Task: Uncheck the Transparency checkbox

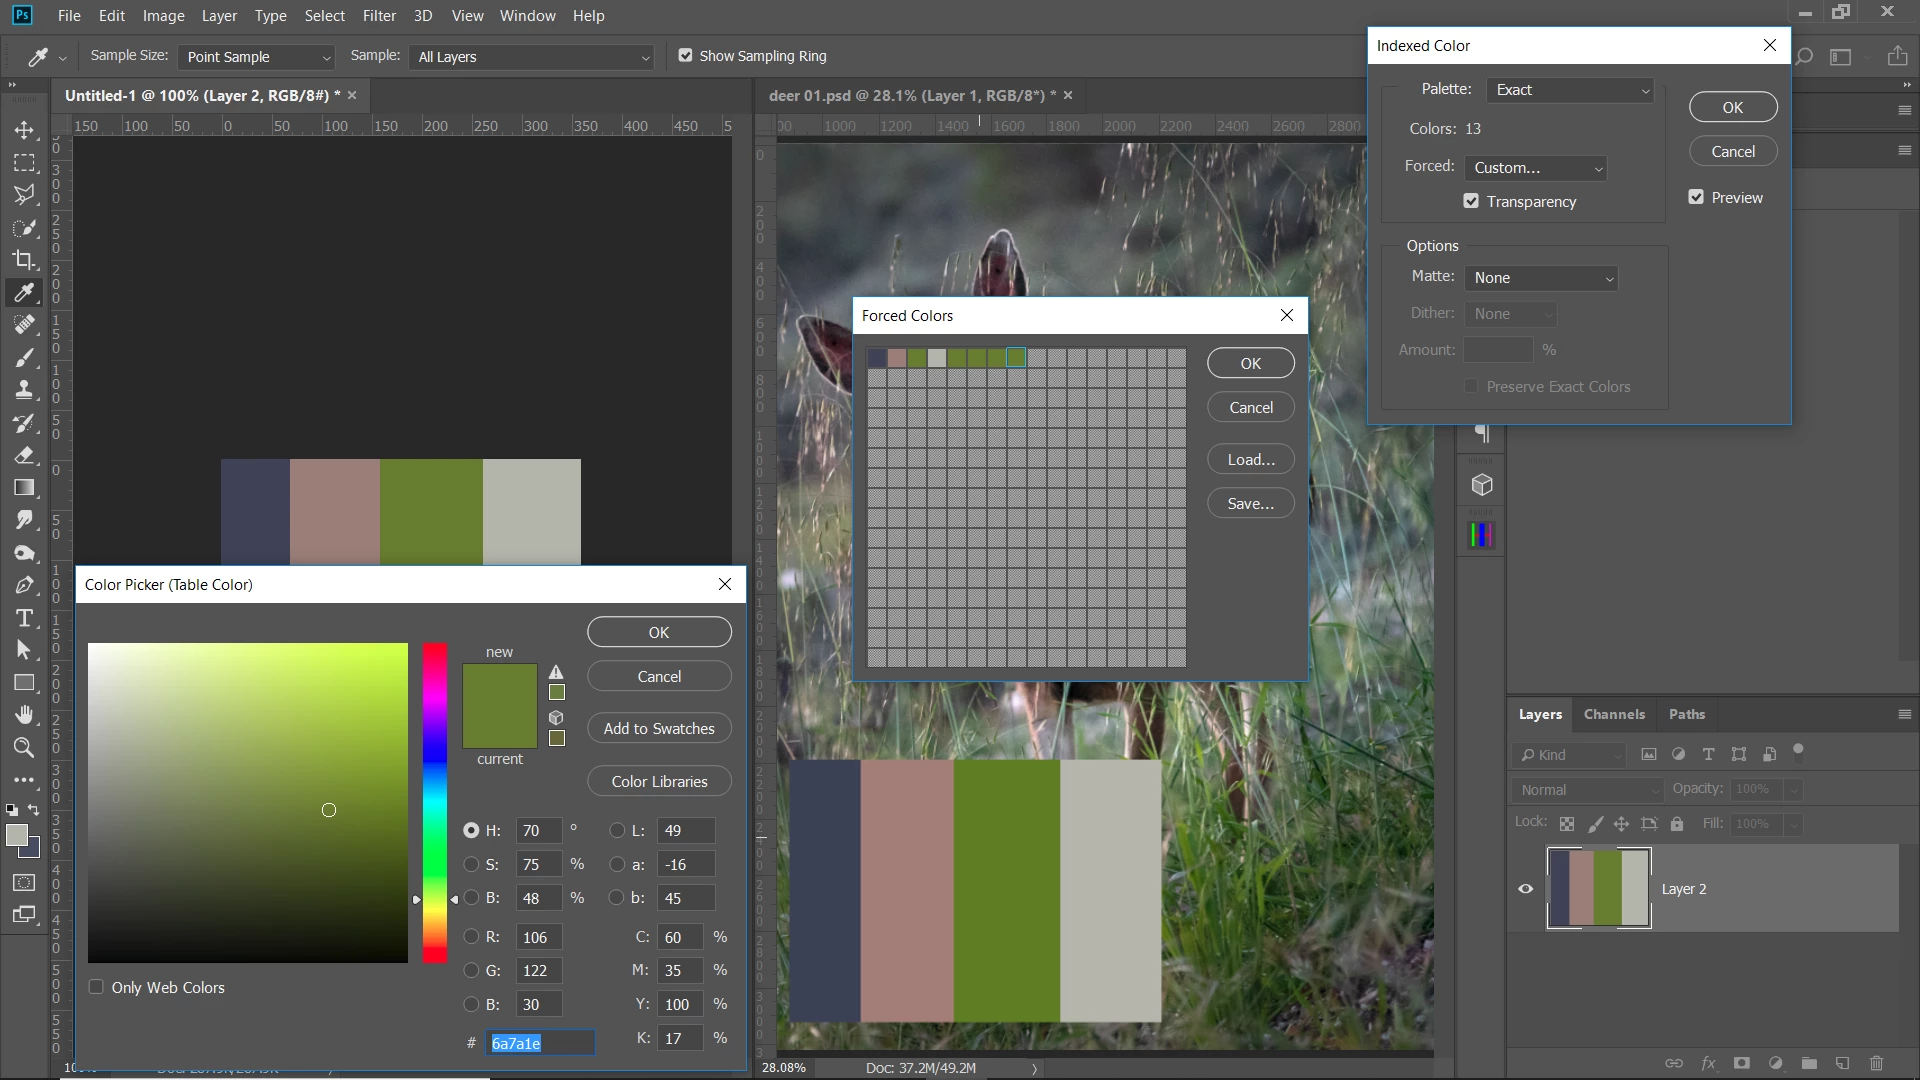Action: coord(1471,201)
